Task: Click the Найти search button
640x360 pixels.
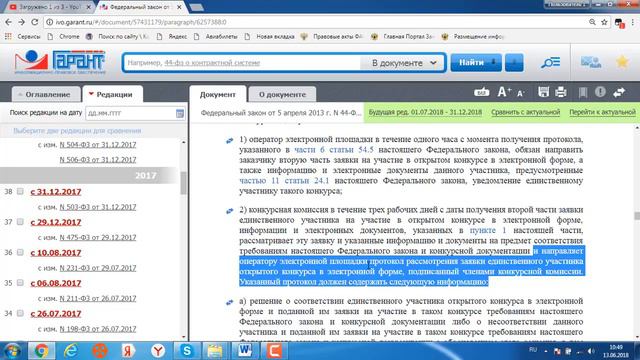Action: click(x=471, y=62)
